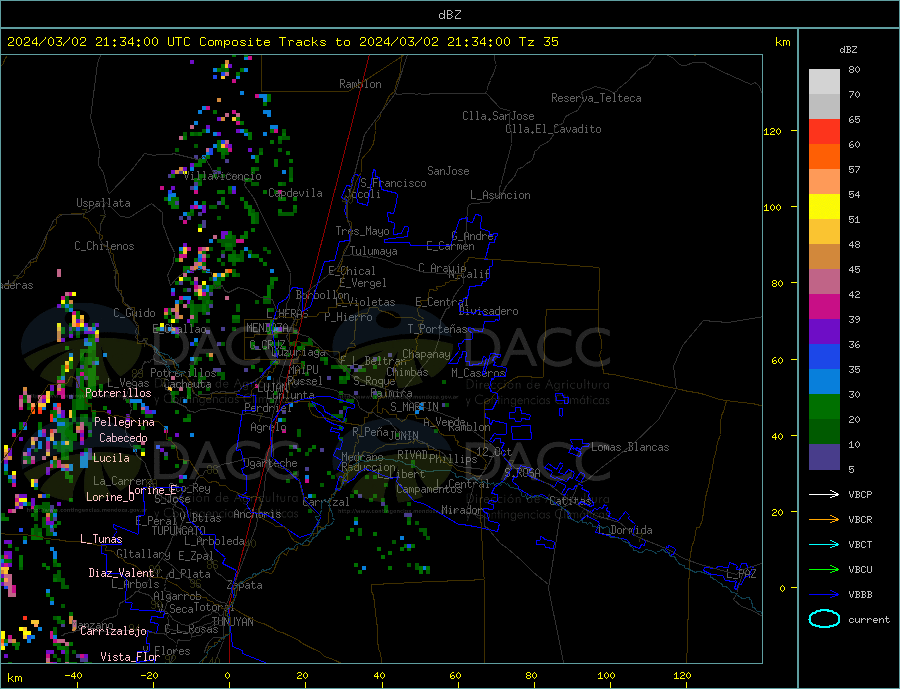
Task: Click the 'VBBB' legend label
Action: pos(860,594)
